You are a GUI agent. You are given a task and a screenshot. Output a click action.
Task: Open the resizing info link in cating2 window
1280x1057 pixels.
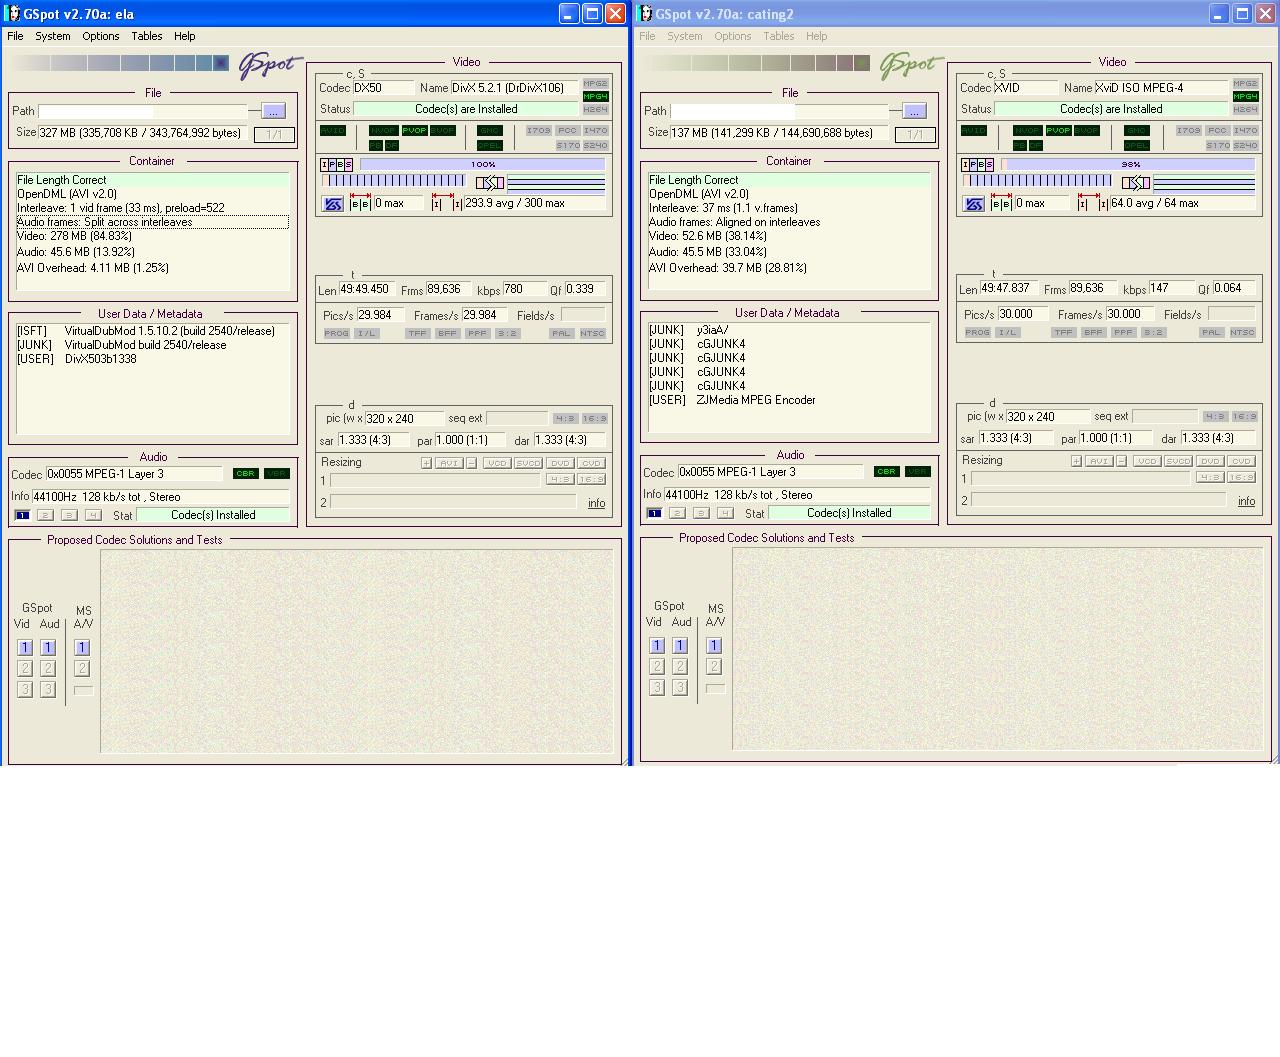pyautogui.click(x=1246, y=501)
